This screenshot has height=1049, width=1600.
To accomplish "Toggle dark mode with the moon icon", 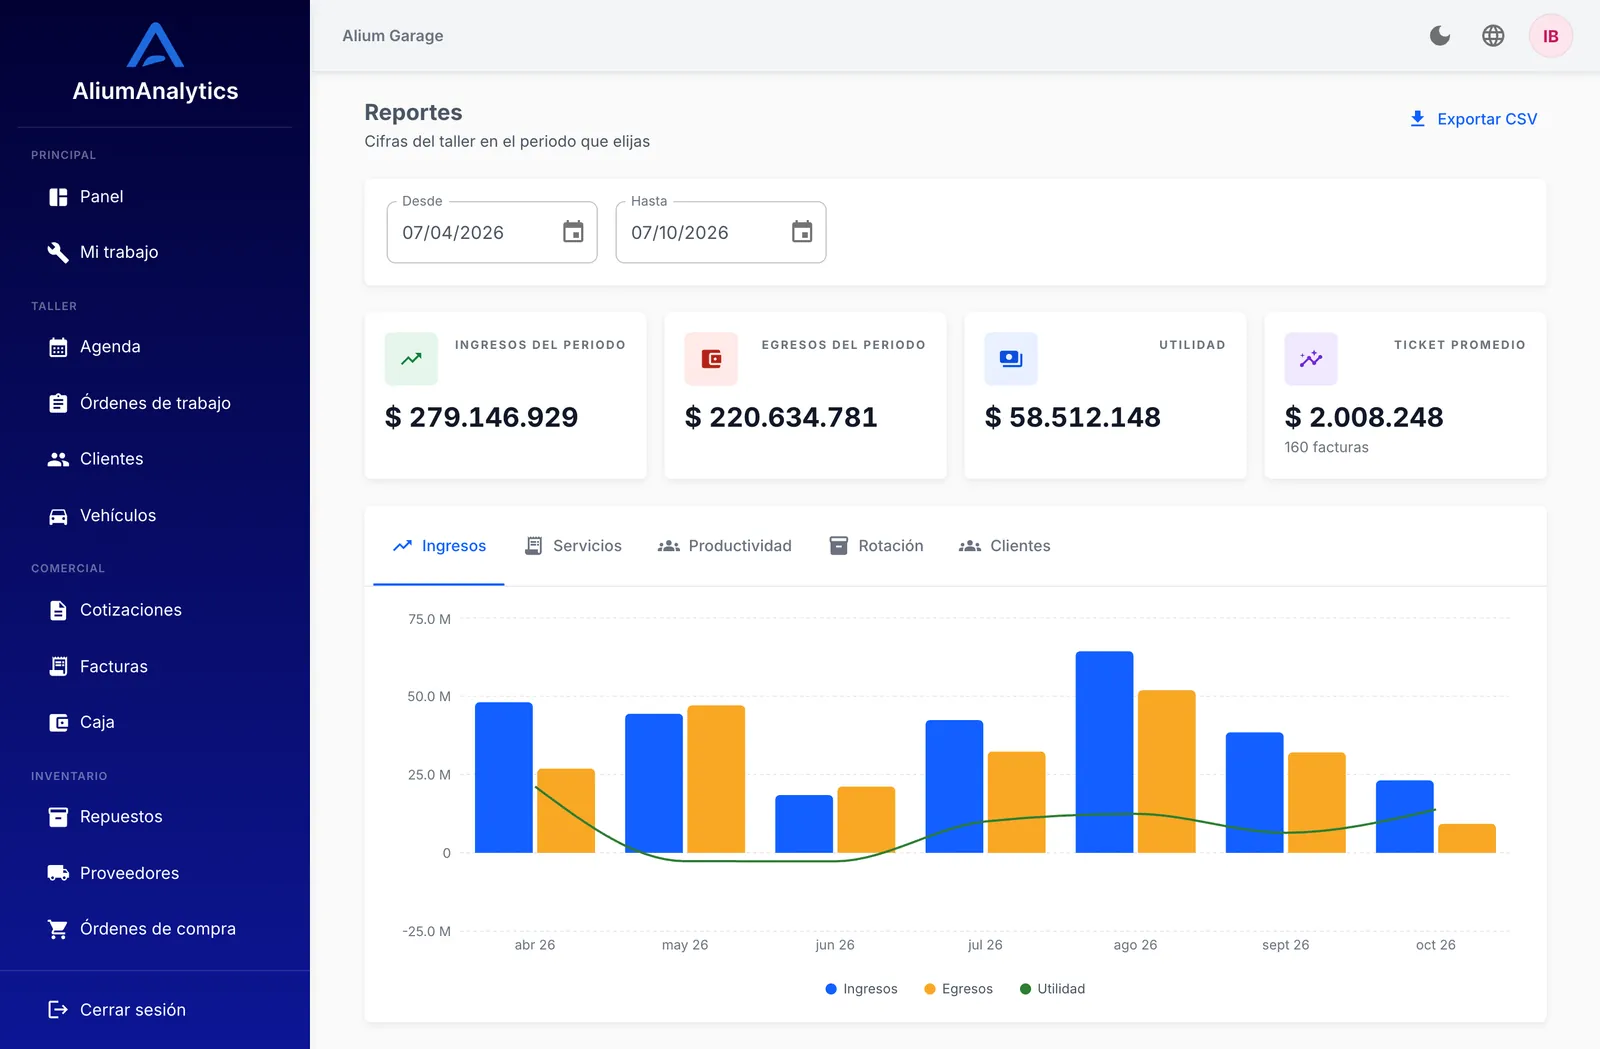I will click(x=1440, y=36).
